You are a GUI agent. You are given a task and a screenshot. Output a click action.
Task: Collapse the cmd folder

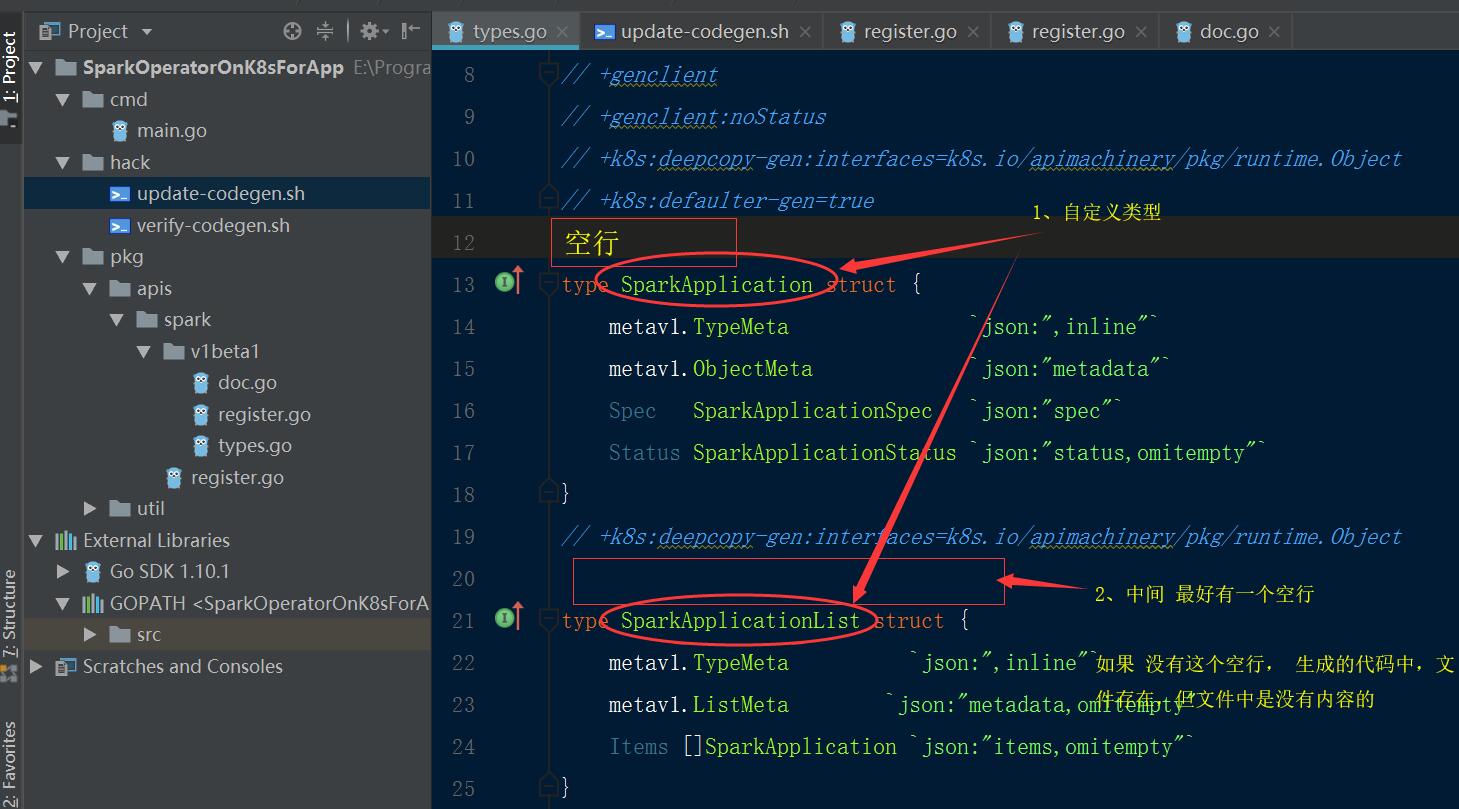64,100
